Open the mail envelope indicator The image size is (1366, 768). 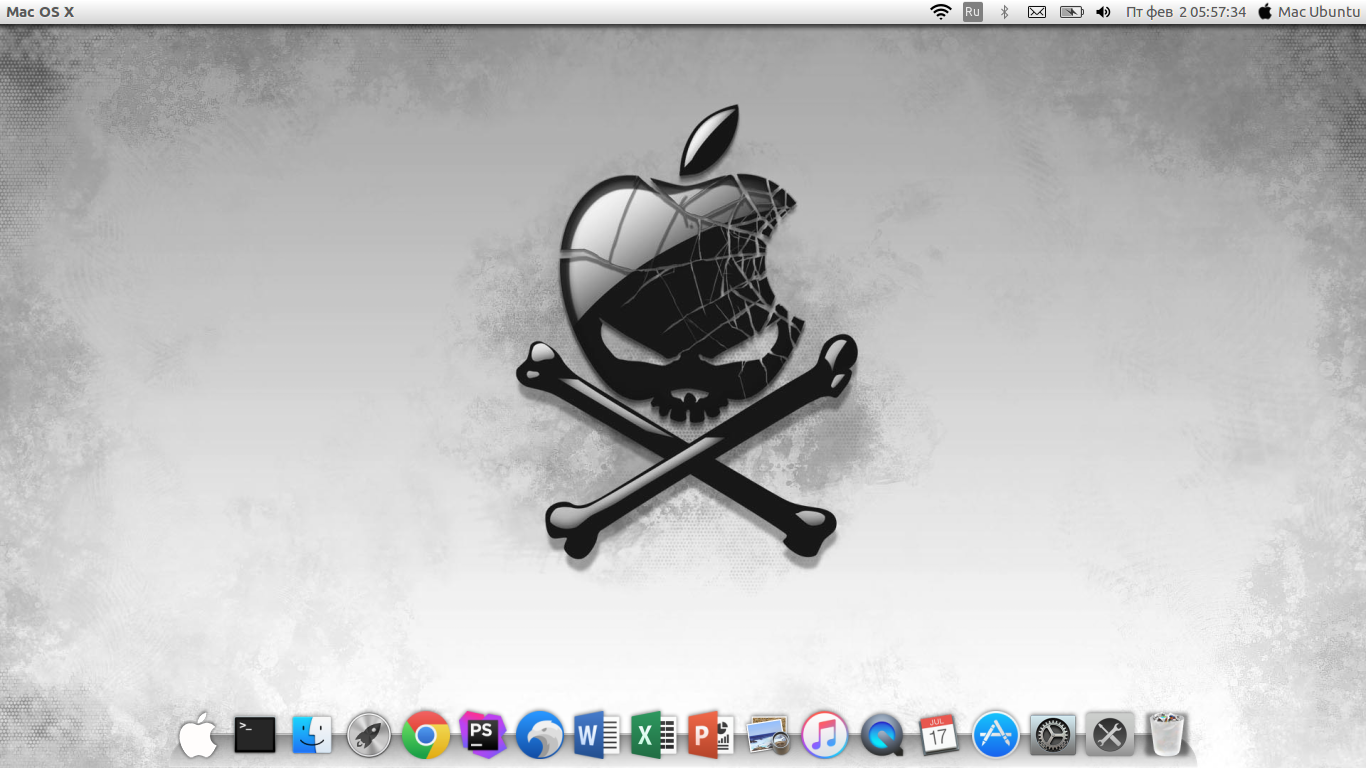[1037, 12]
